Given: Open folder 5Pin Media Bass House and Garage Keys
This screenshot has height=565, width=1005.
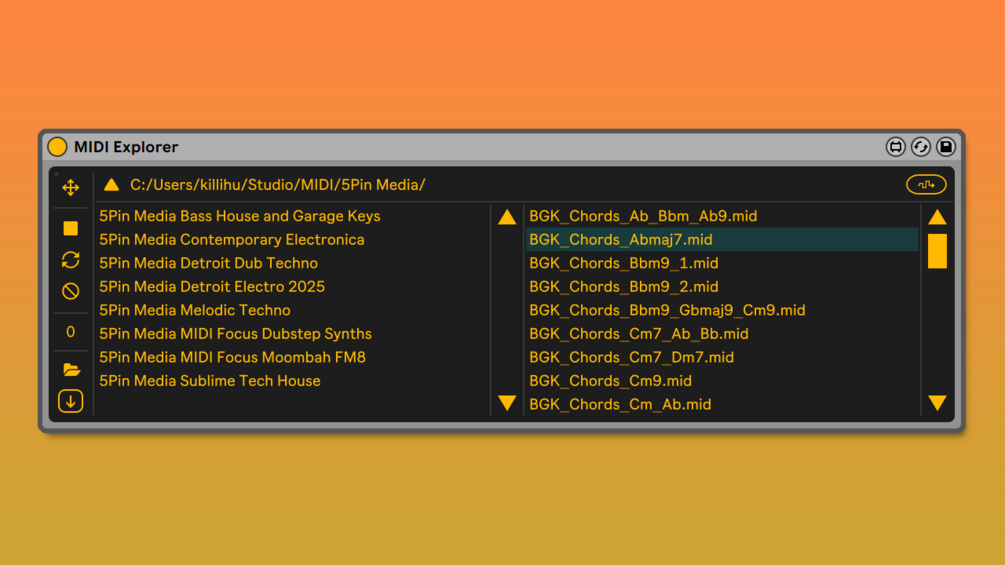Looking at the screenshot, I should [240, 216].
